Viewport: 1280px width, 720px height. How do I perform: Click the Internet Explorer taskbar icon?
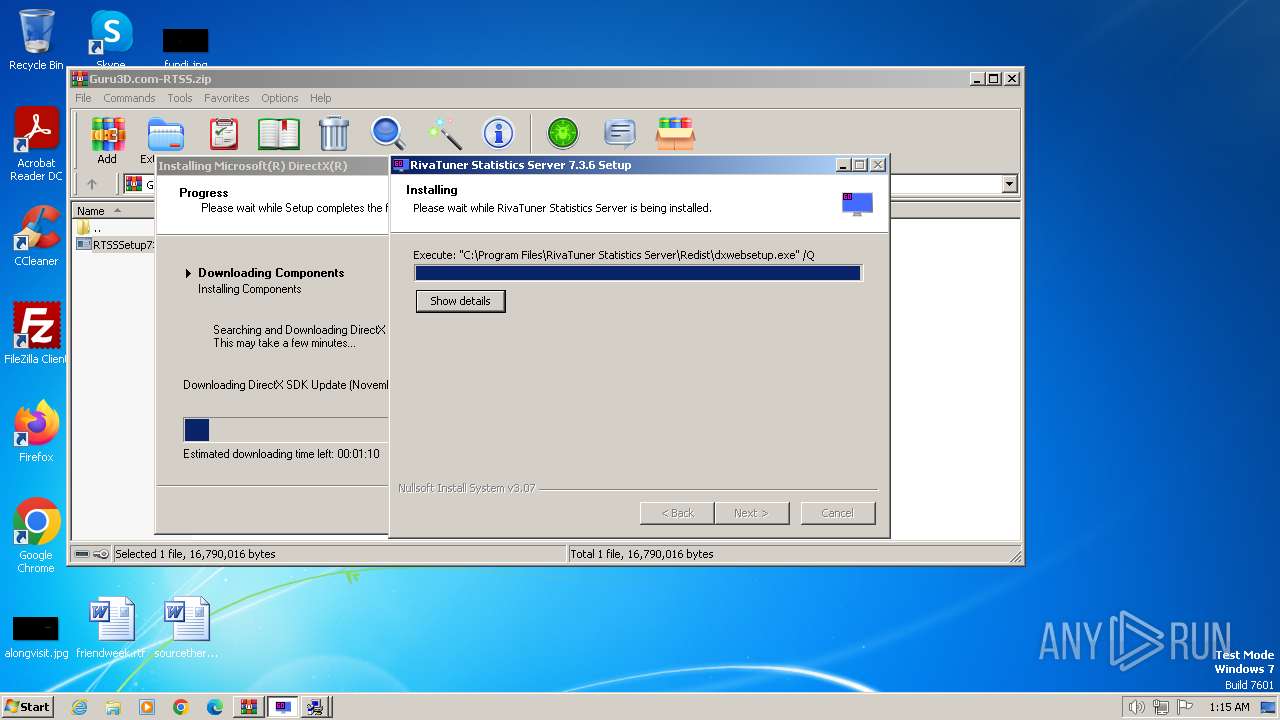tap(80, 707)
